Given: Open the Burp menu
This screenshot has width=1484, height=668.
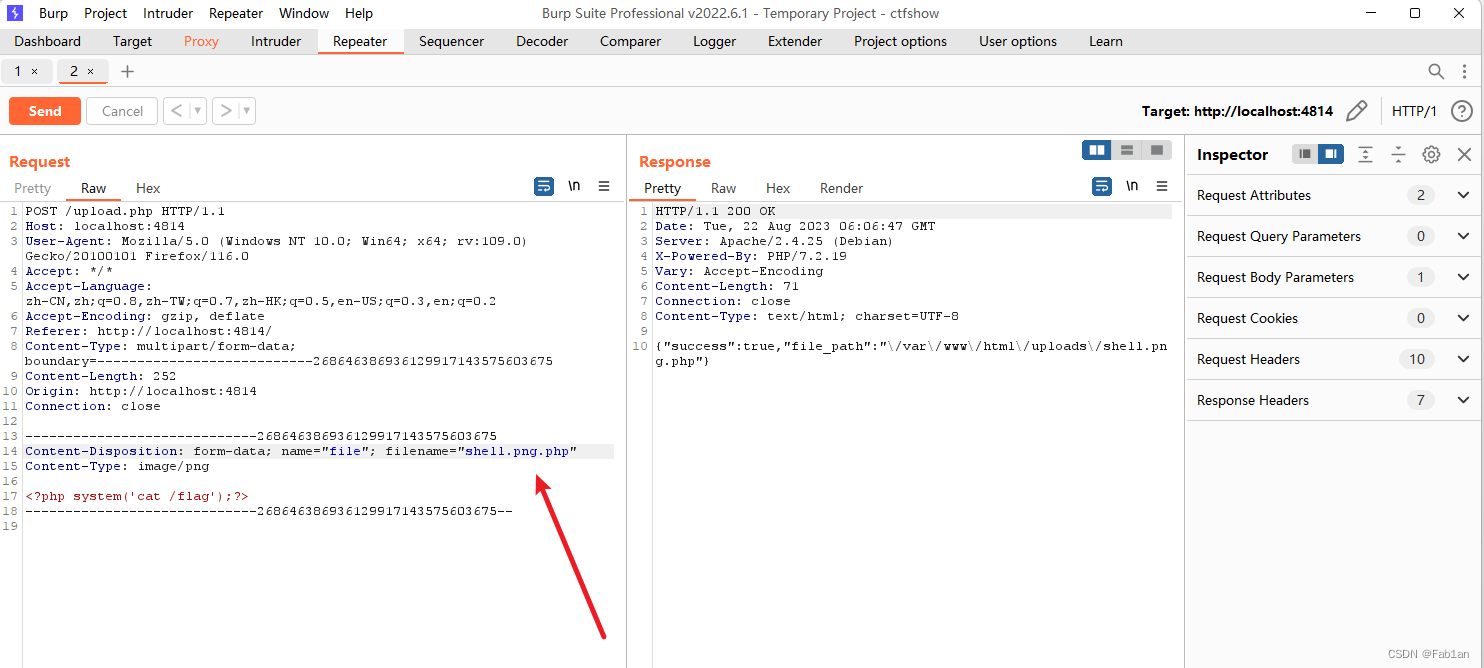Looking at the screenshot, I should [53, 13].
